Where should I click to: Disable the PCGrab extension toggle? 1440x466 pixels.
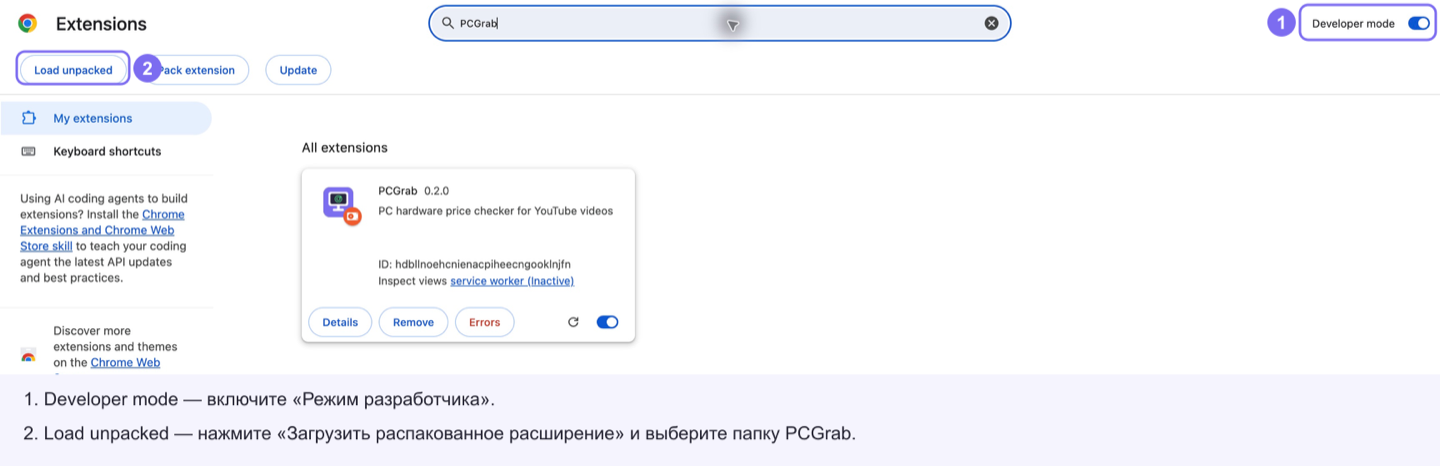click(x=607, y=322)
